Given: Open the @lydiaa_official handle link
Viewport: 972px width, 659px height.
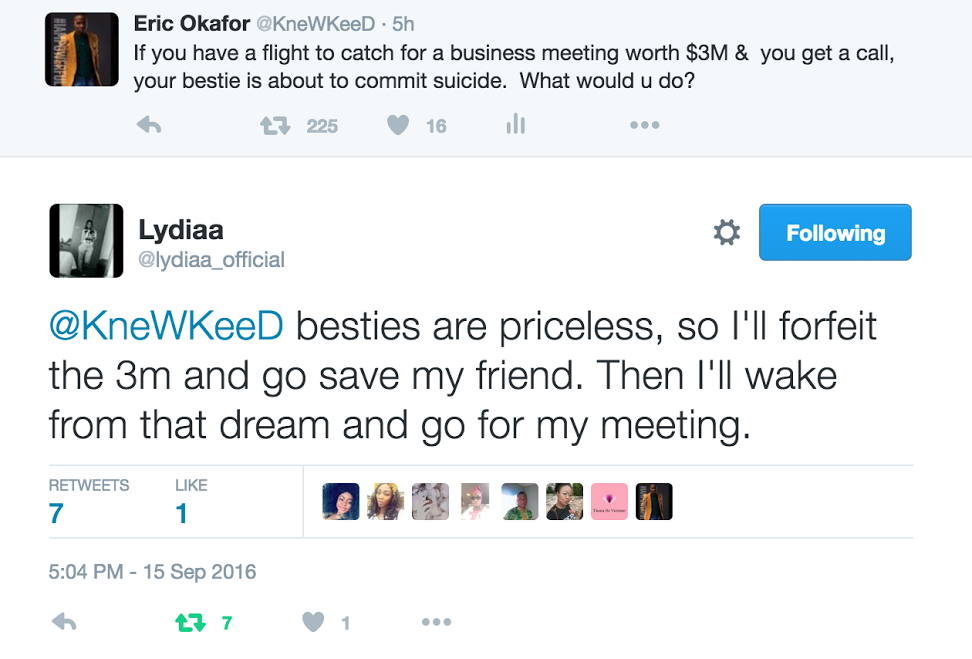Looking at the screenshot, I should tap(211, 260).
